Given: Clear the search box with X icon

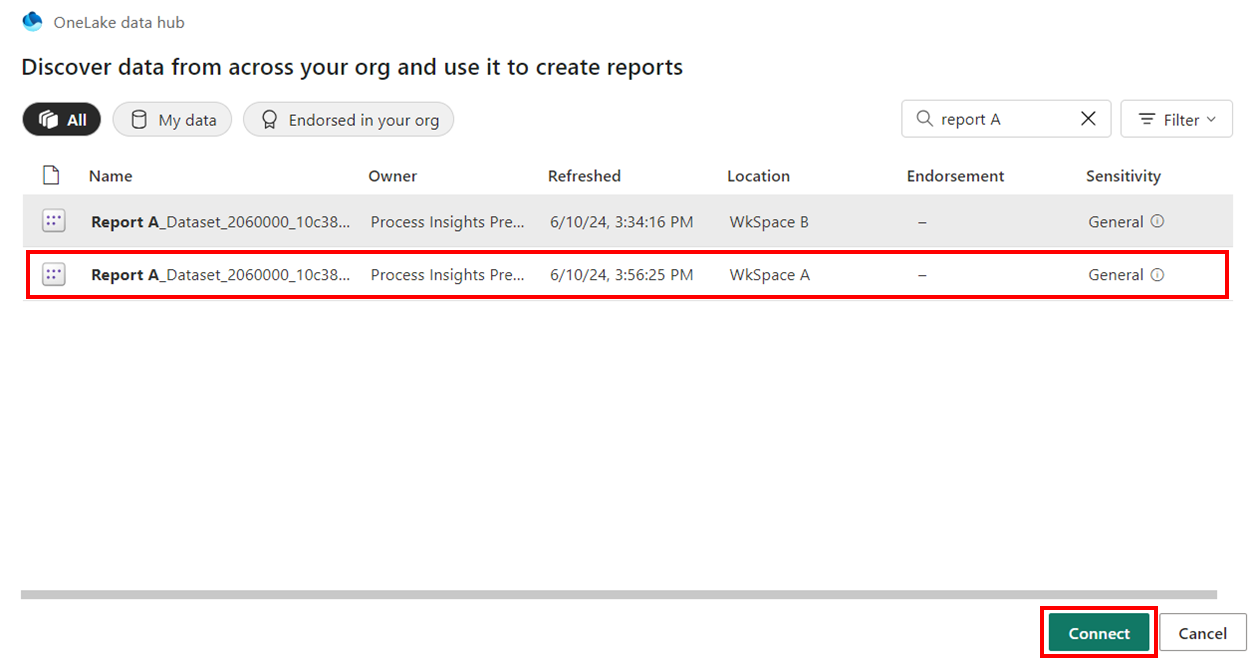Looking at the screenshot, I should click(1089, 119).
